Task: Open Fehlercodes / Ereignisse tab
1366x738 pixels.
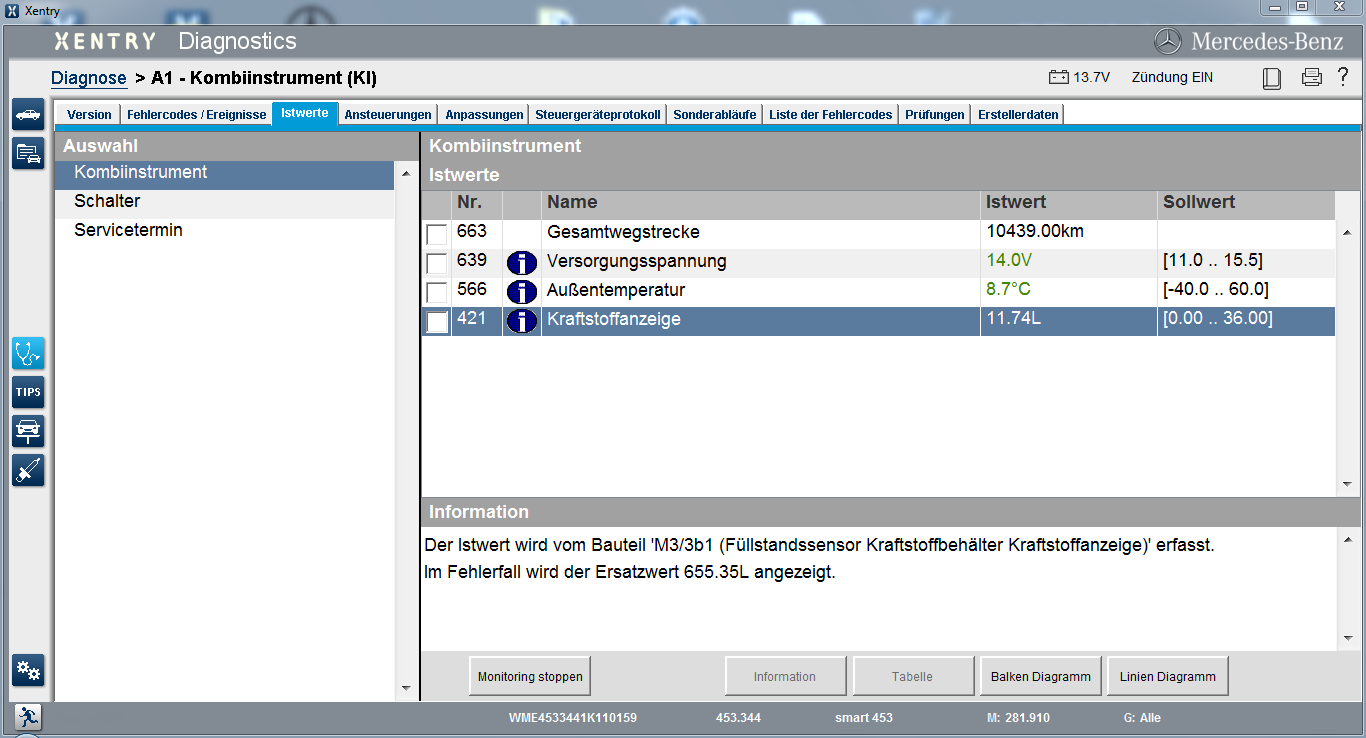Action: point(196,115)
